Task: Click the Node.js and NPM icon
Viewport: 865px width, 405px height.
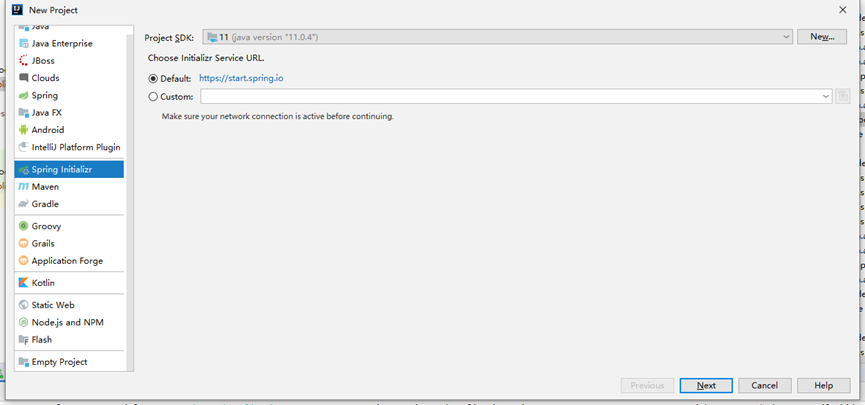Action: coord(23,322)
